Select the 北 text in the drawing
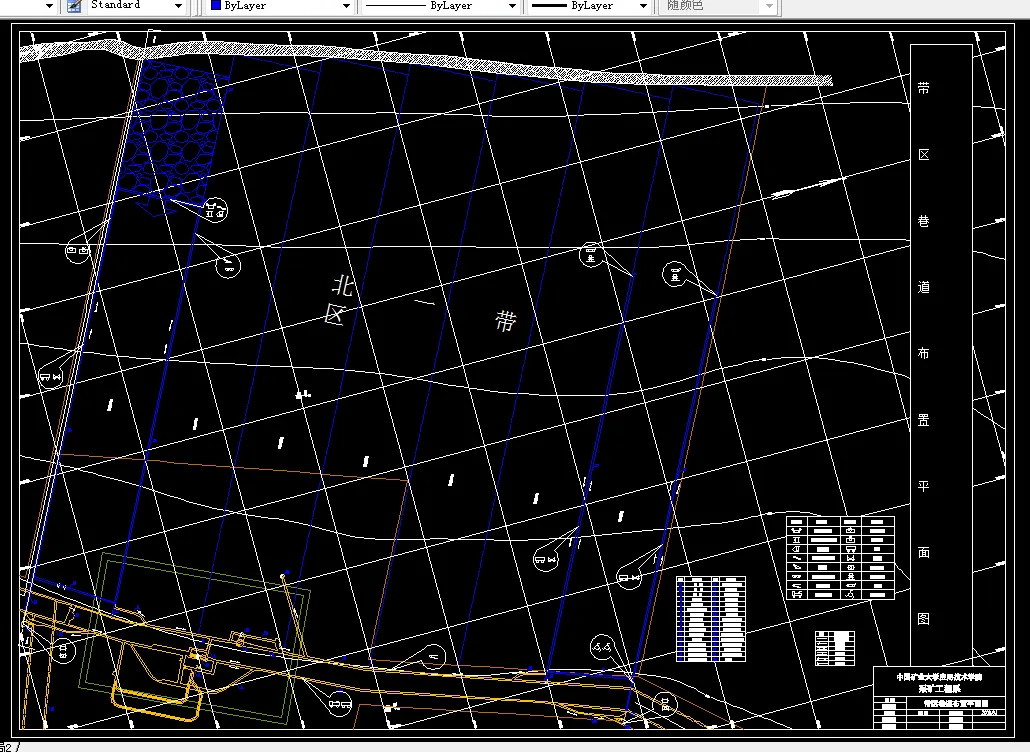 pyautogui.click(x=344, y=286)
